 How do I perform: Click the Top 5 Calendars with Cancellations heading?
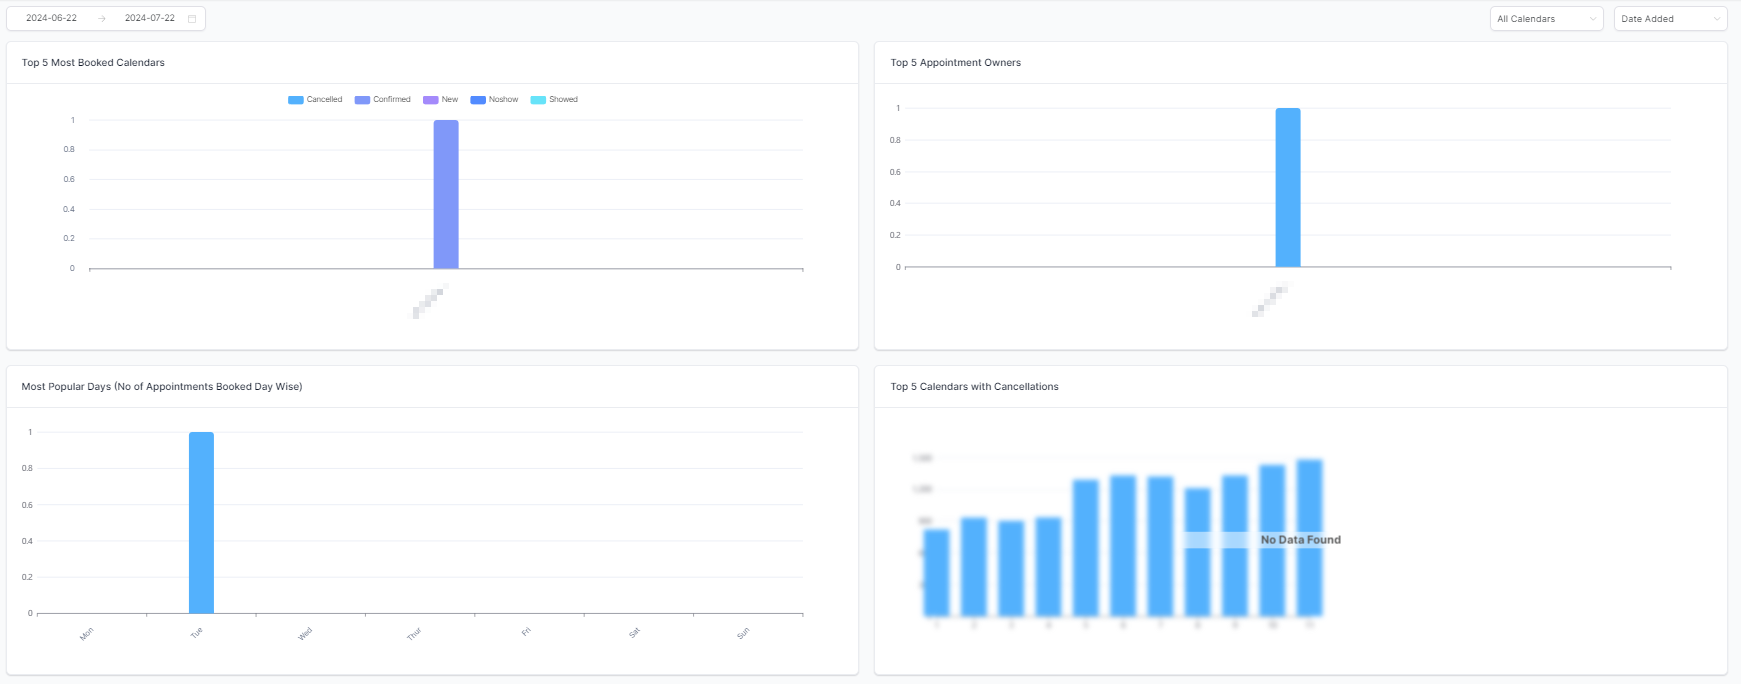(x=974, y=387)
